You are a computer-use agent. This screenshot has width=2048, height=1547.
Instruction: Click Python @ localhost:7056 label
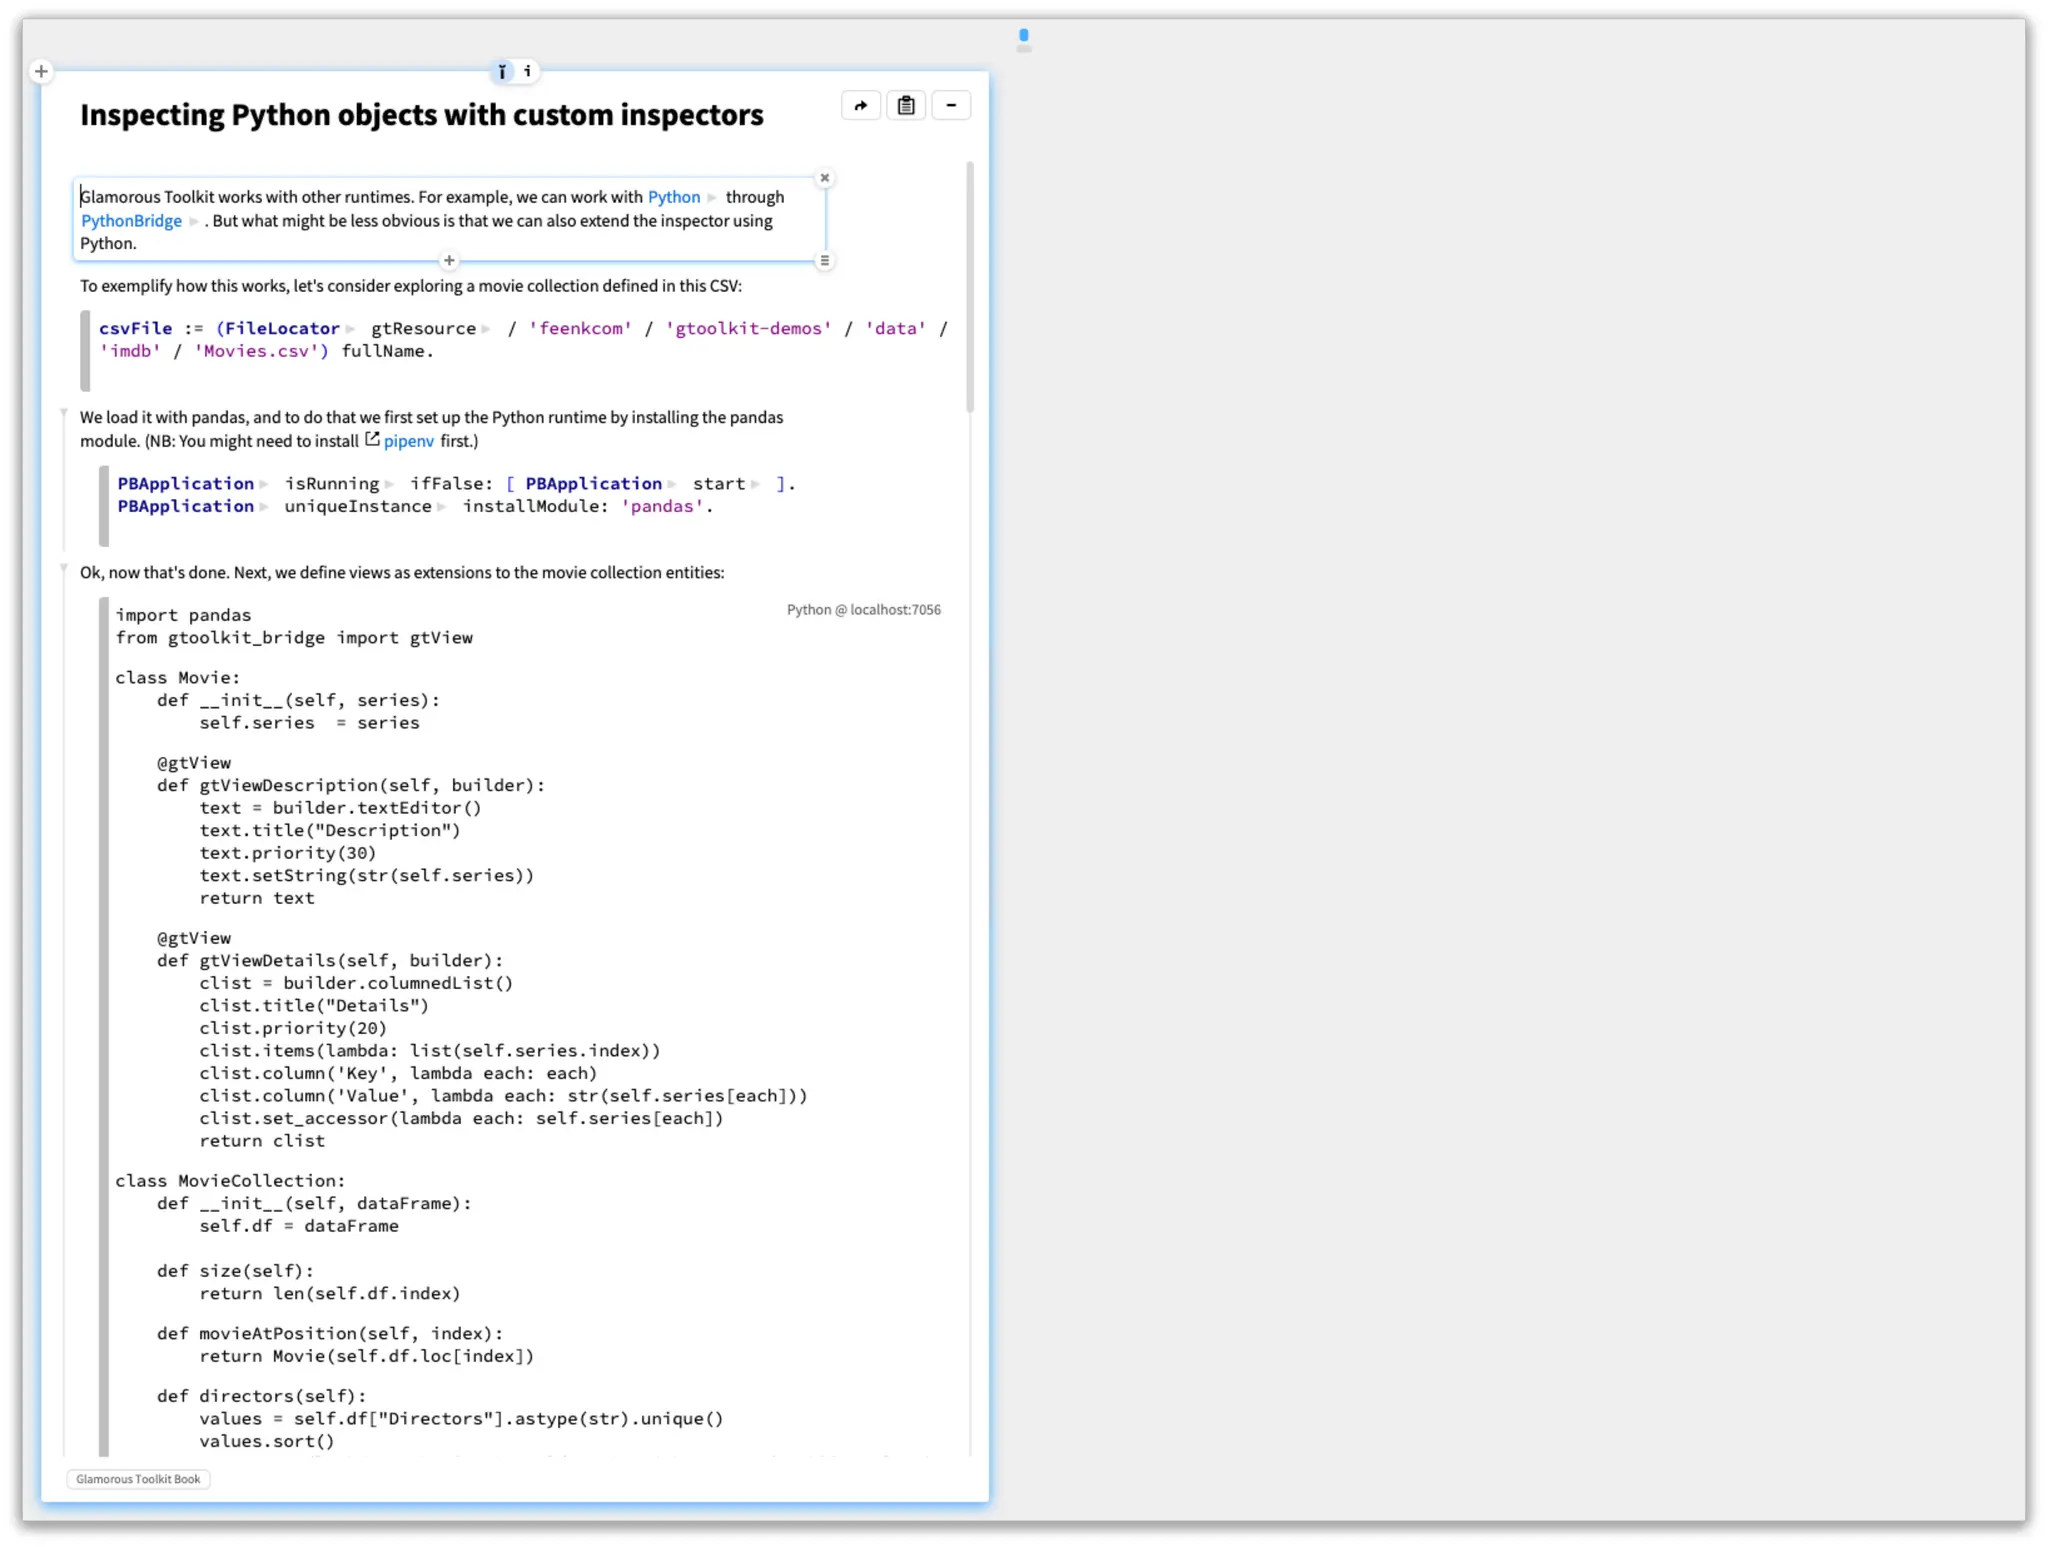tap(863, 610)
